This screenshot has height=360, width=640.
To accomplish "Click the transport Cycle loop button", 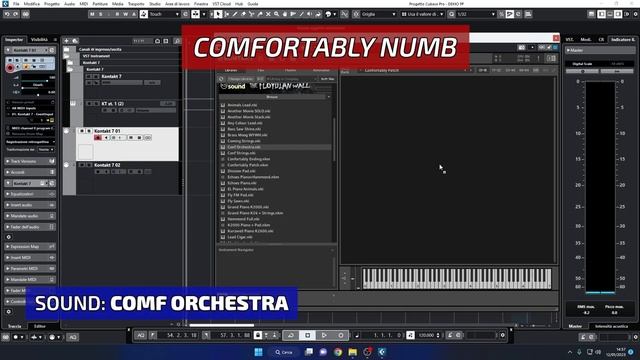I will point(291,335).
